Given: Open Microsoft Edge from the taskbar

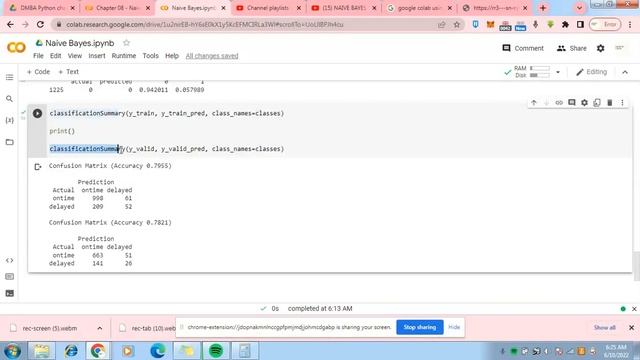Looking at the screenshot, I should pos(158,351).
